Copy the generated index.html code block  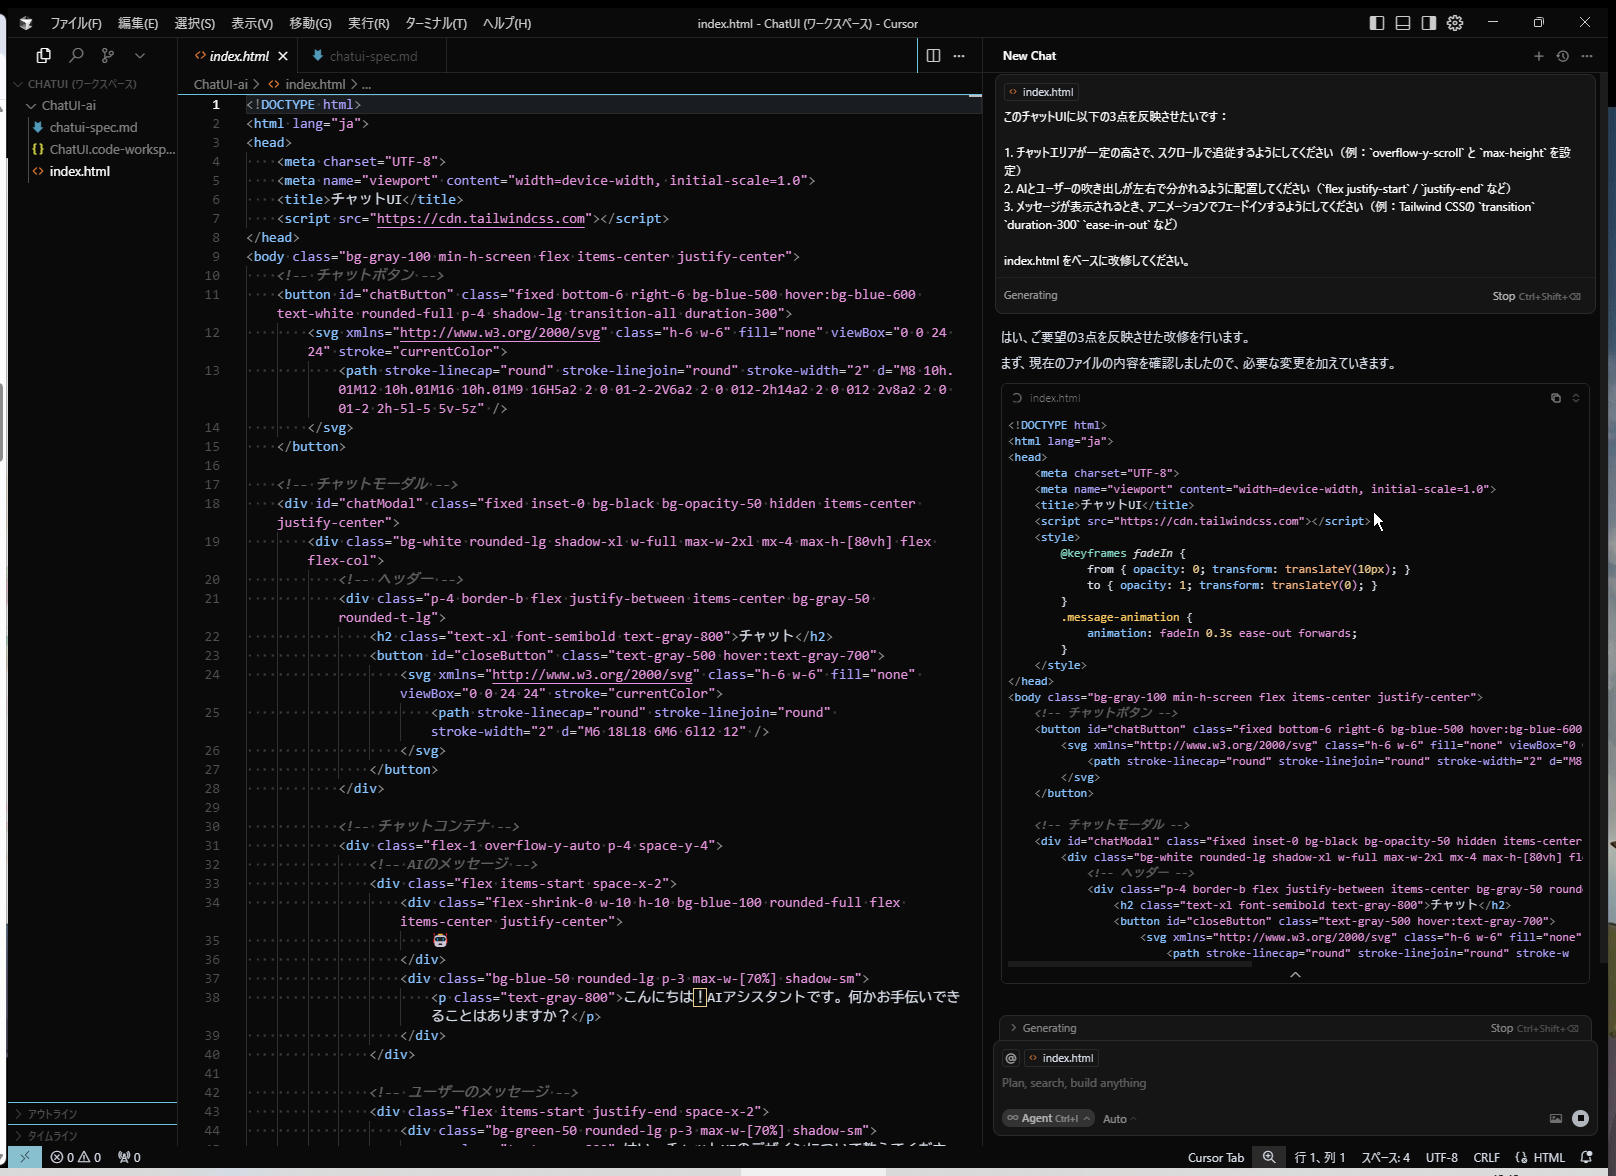click(x=1555, y=398)
